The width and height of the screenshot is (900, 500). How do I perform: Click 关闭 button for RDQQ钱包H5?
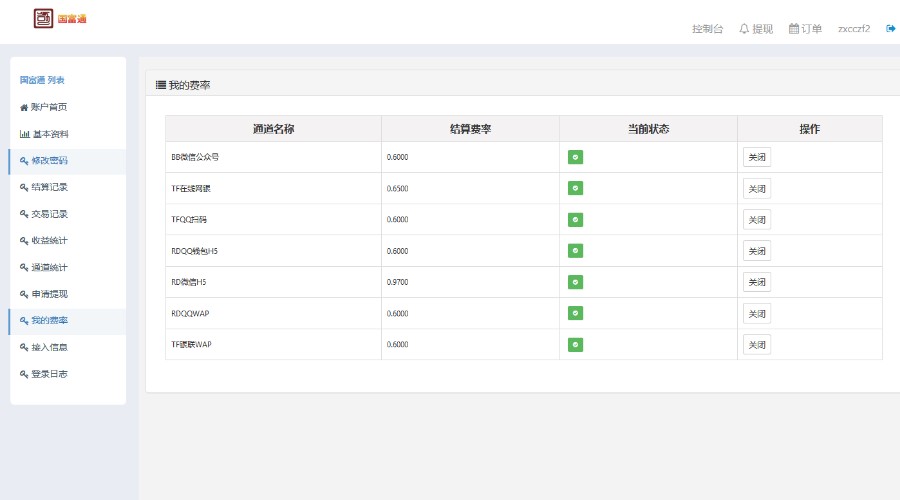(757, 251)
